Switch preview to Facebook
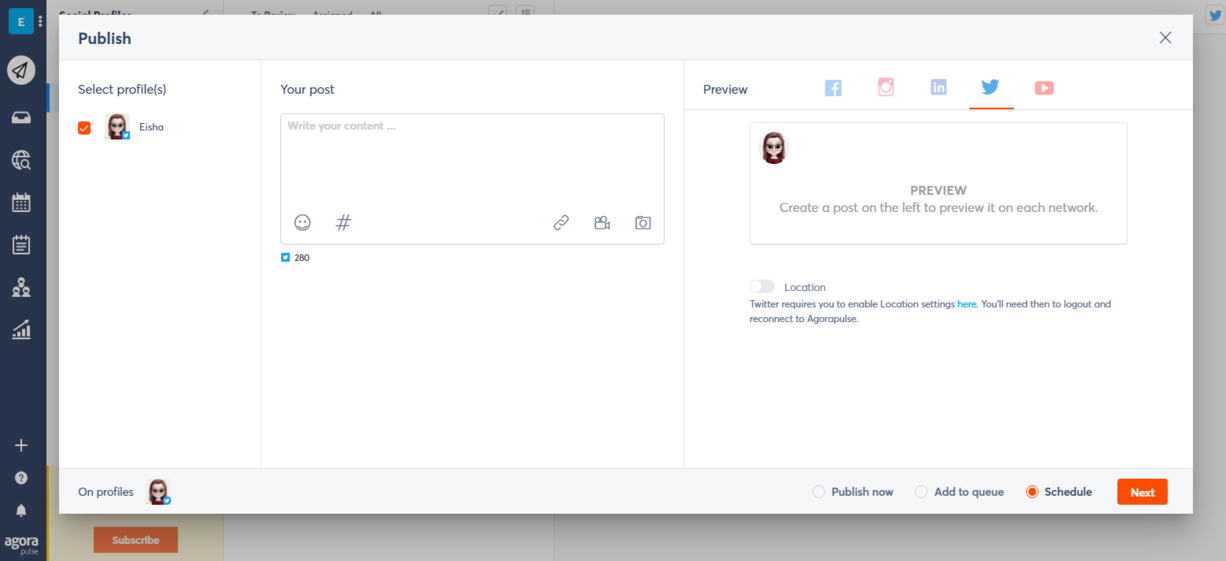 click(833, 88)
